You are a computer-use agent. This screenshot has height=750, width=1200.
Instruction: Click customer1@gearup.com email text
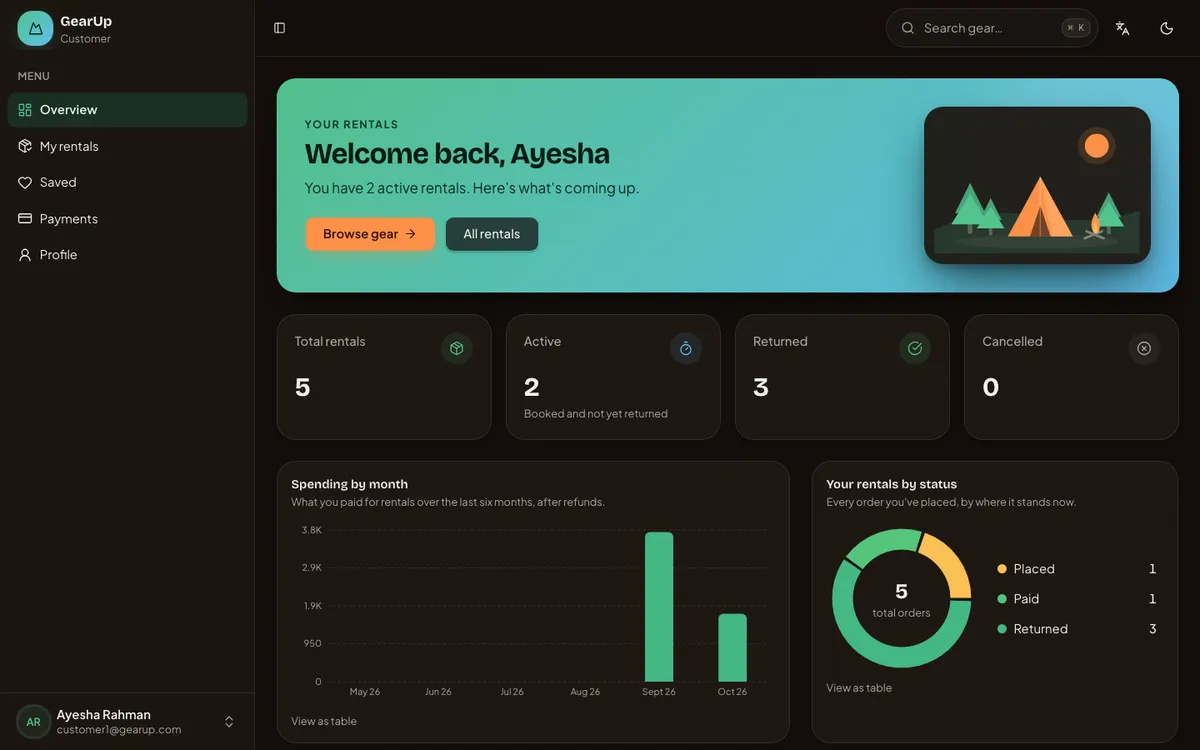pyautogui.click(x=119, y=730)
